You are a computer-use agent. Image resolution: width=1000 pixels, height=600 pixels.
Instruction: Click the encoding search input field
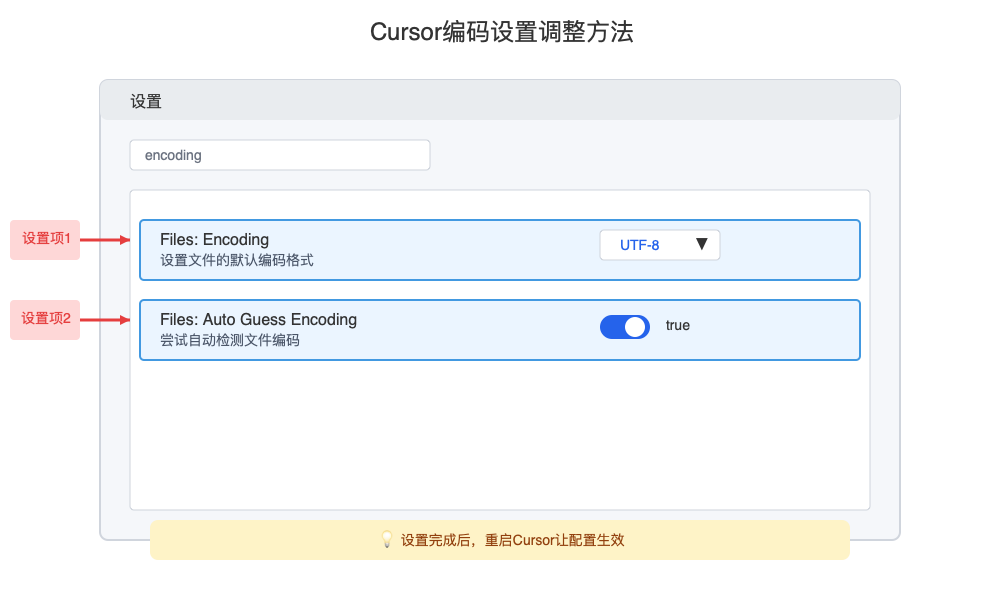coord(280,155)
